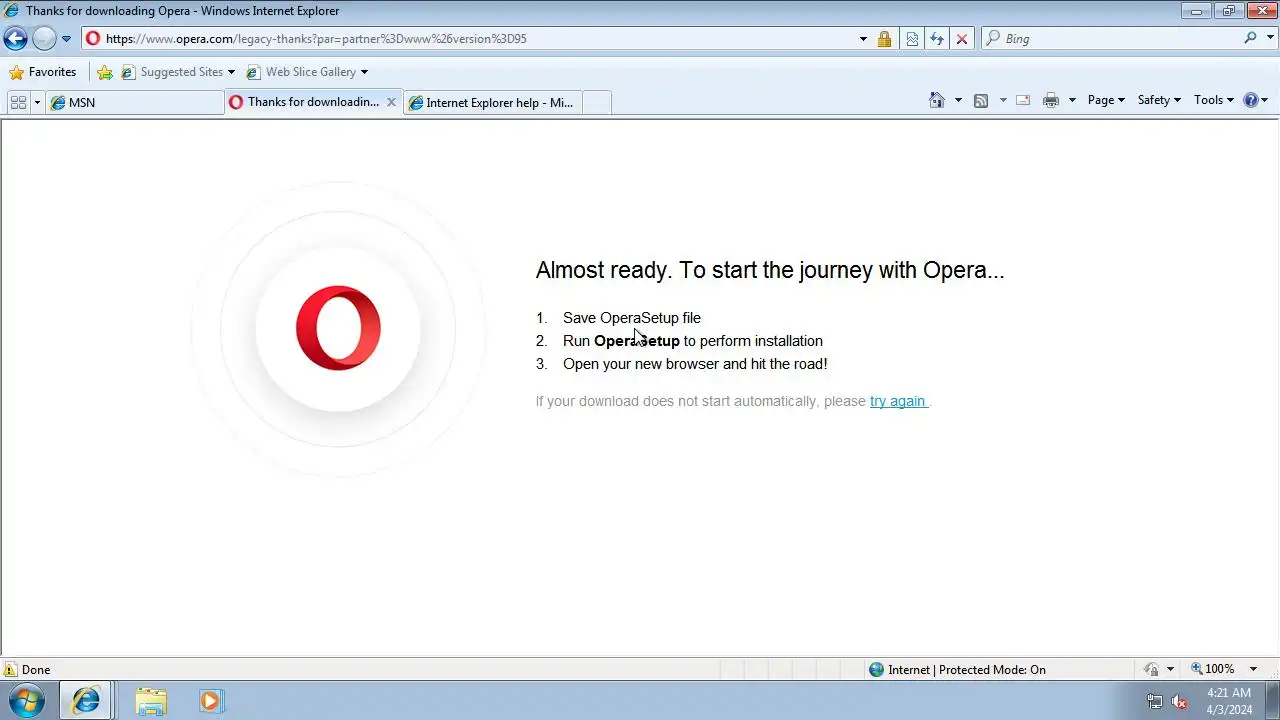
Task: Go back with the Back arrow button
Action: [x=15, y=39]
